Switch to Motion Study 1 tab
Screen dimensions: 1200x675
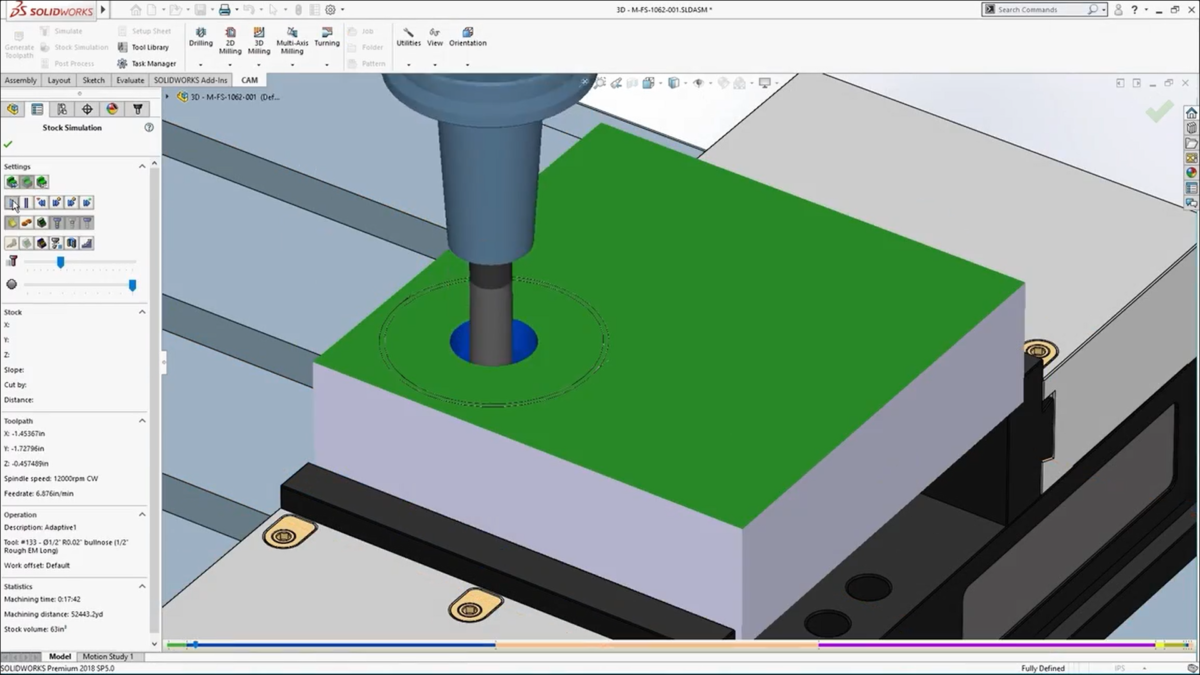pos(108,657)
